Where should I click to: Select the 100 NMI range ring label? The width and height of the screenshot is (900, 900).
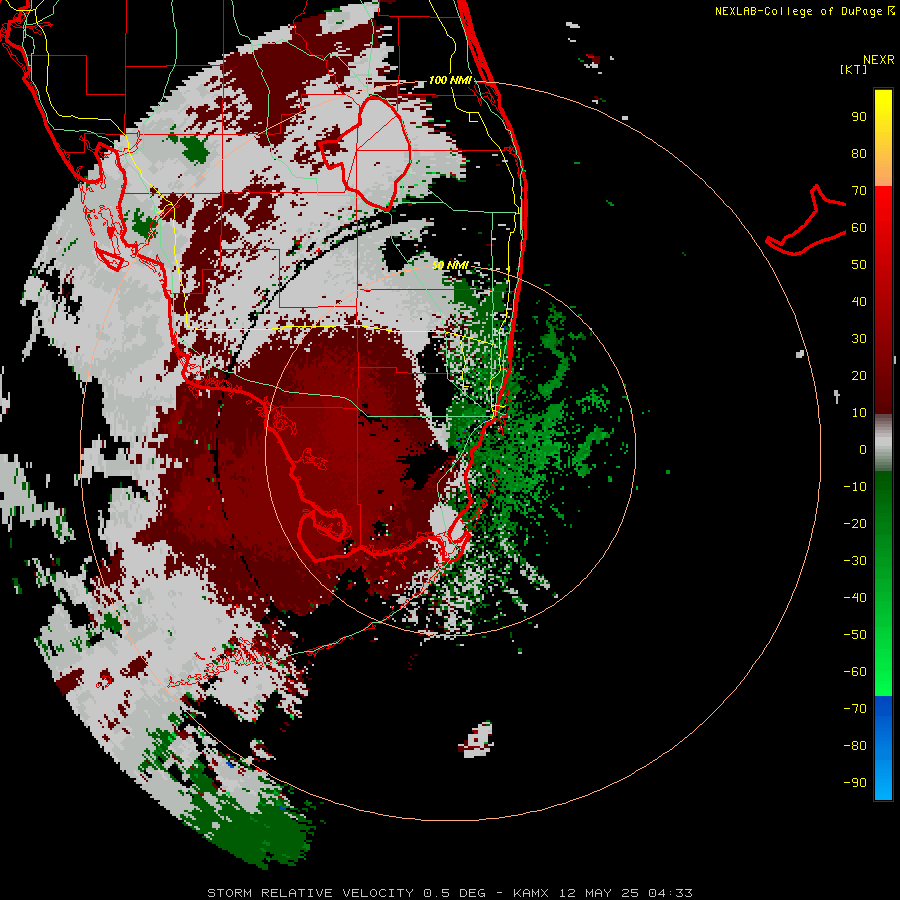pos(450,80)
